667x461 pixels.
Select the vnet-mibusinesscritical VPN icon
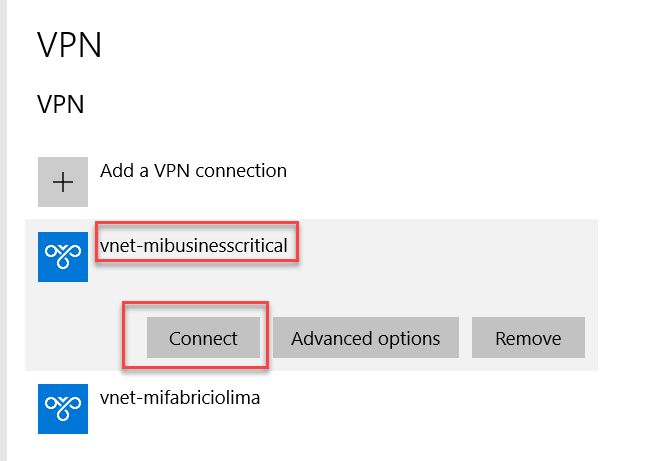tap(63, 258)
